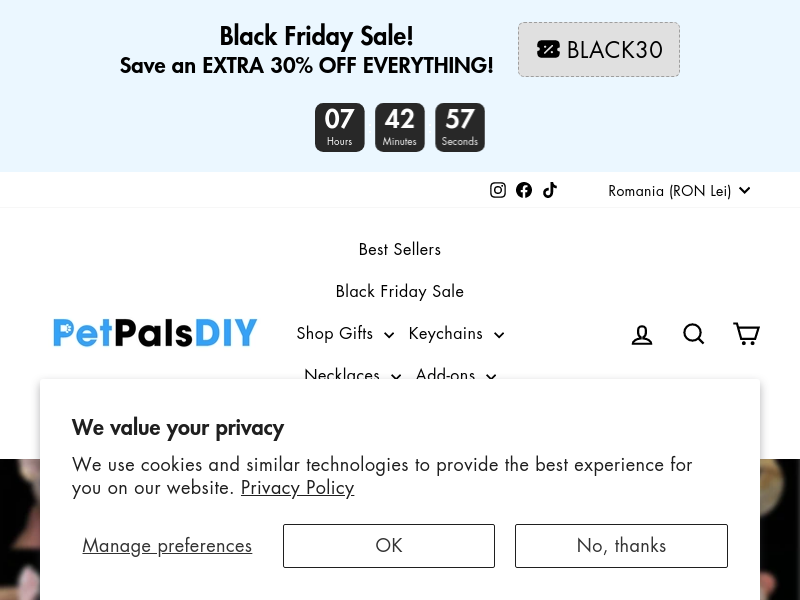The height and width of the screenshot is (600, 800).
Task: Open the Best Sellers menu item
Action: tap(400, 249)
